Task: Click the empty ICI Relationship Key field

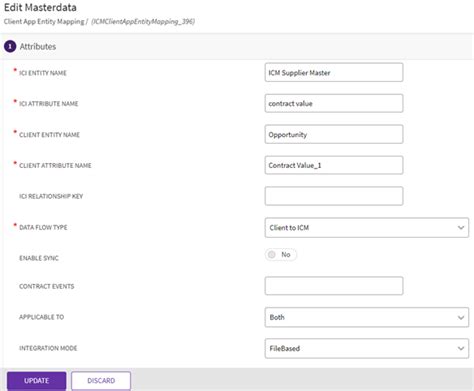Action: click(334, 196)
